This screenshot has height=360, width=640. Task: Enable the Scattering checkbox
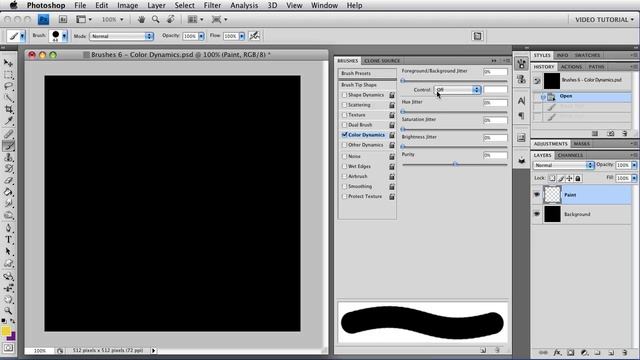344,105
